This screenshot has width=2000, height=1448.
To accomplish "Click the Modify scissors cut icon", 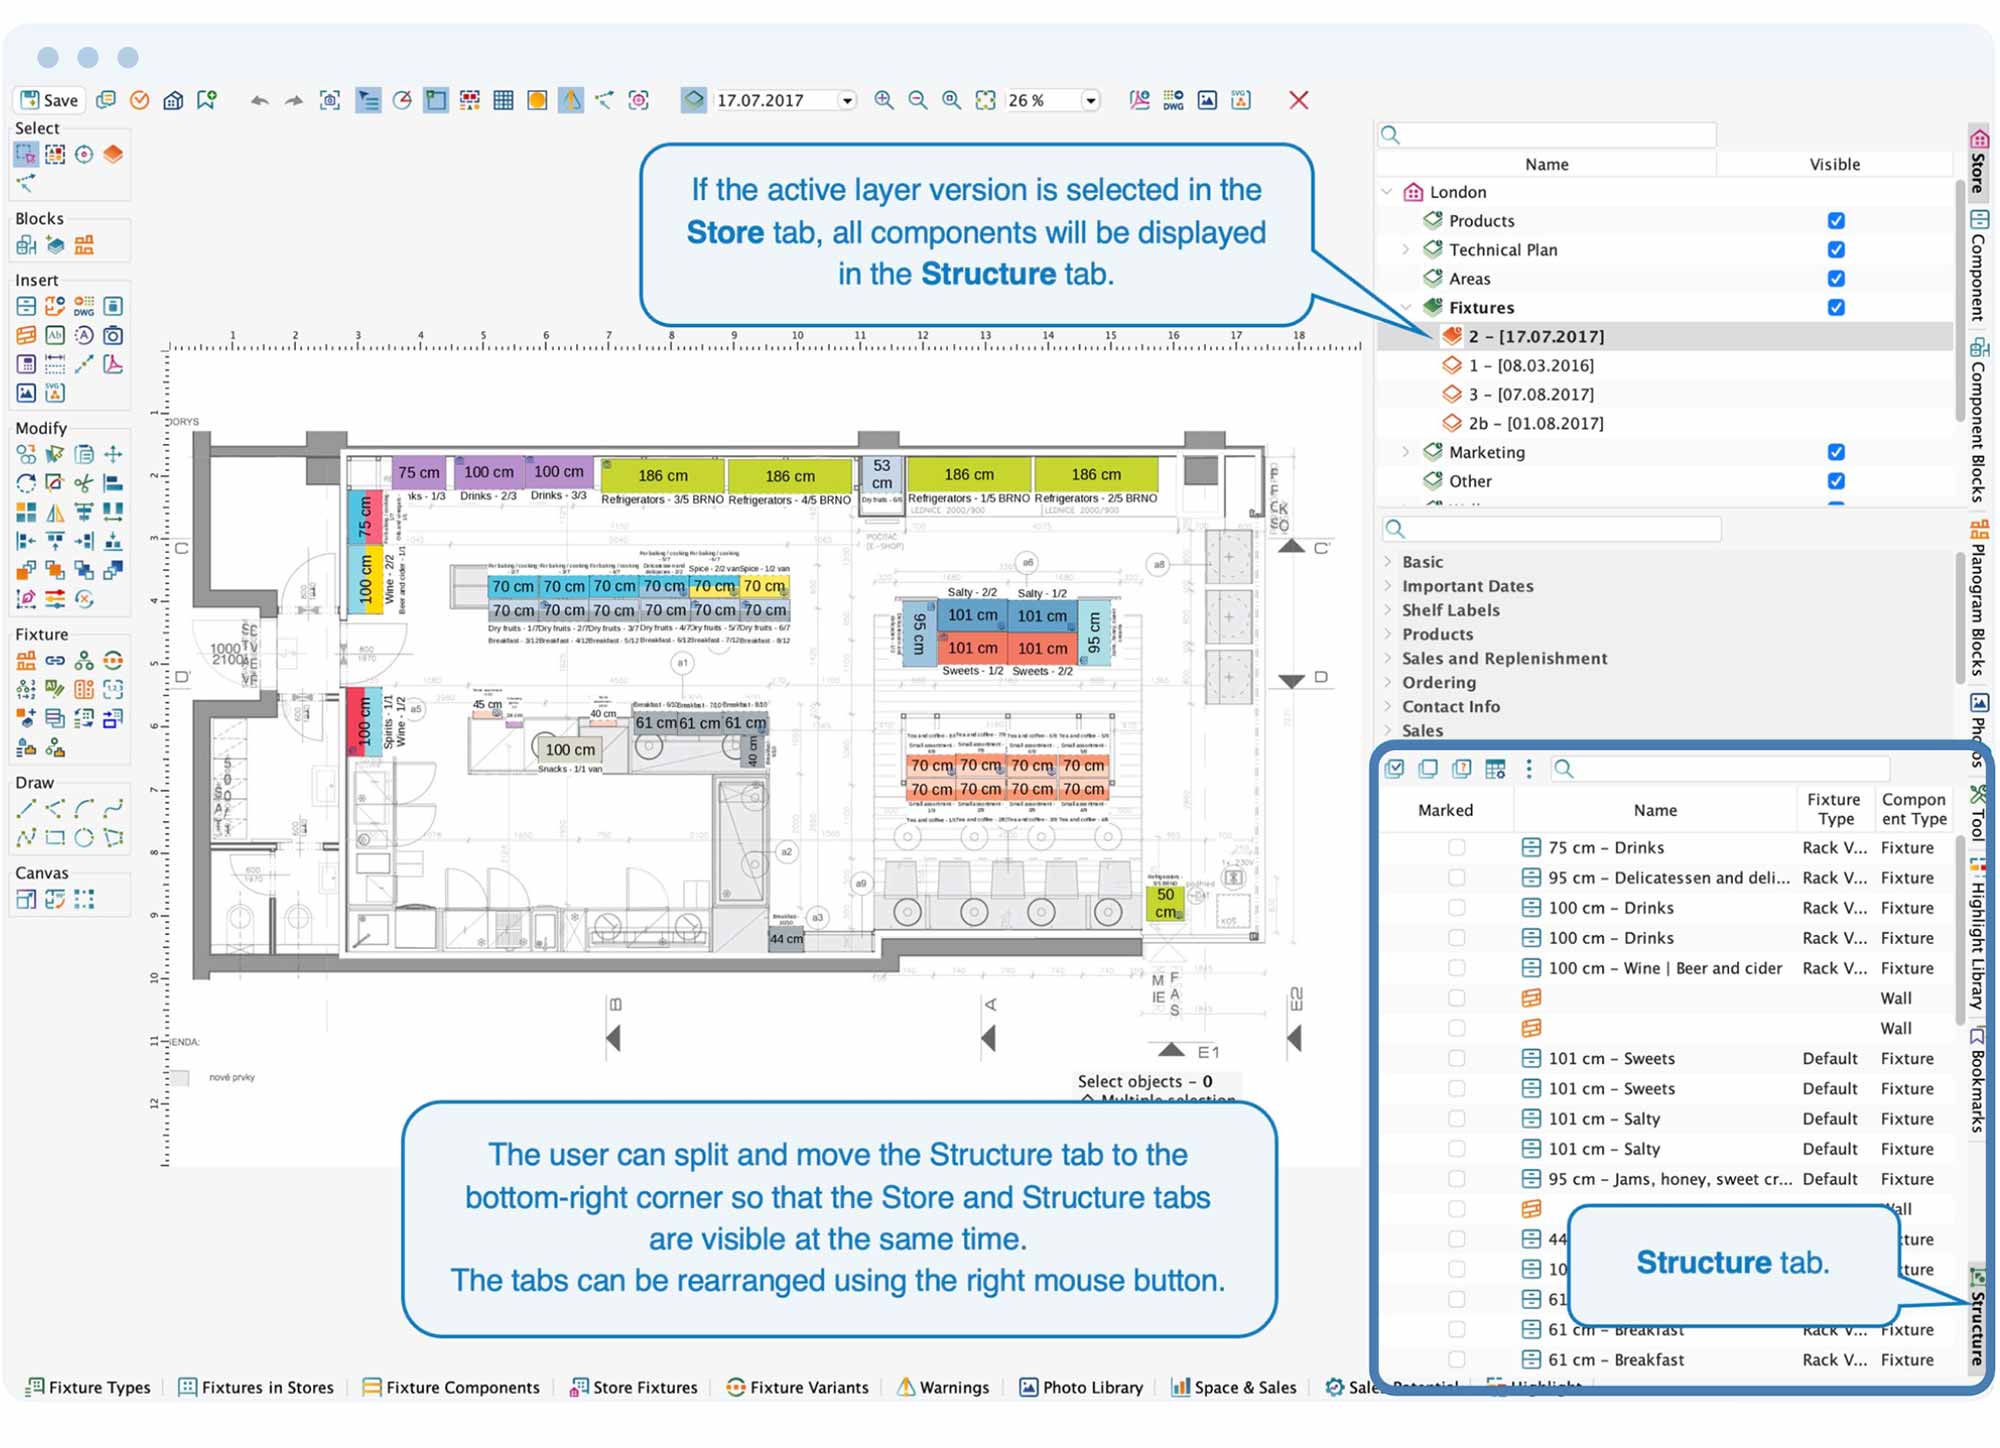I will click(84, 483).
